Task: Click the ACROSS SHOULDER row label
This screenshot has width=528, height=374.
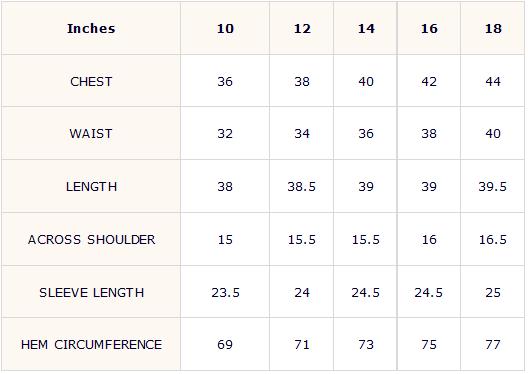Action: pyautogui.click(x=91, y=240)
